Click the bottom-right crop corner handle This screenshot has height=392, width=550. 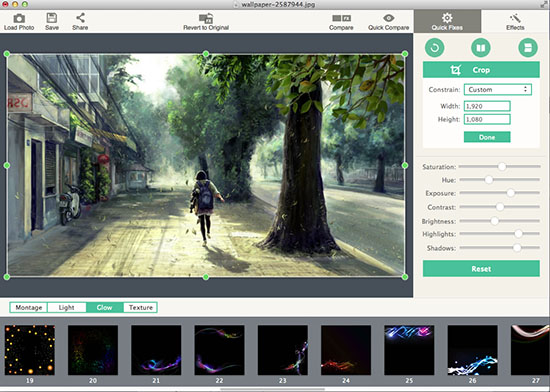click(405, 277)
